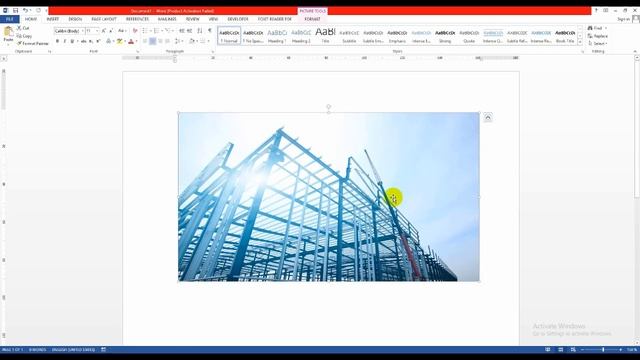Center align the paragraph

click(152, 41)
